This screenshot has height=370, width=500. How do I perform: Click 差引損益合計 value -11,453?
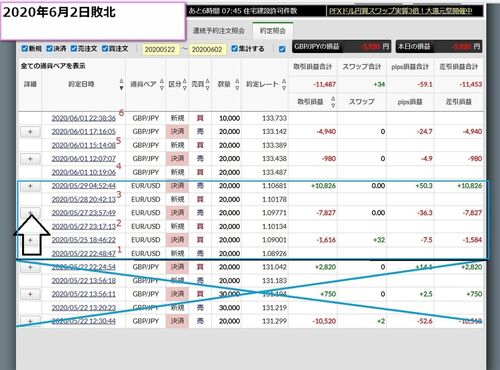(x=470, y=85)
